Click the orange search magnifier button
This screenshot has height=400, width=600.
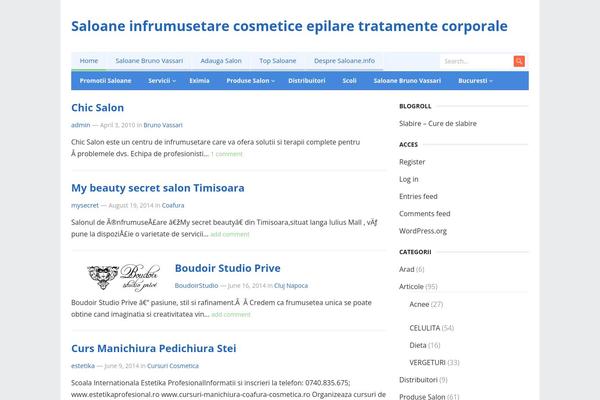(519, 61)
